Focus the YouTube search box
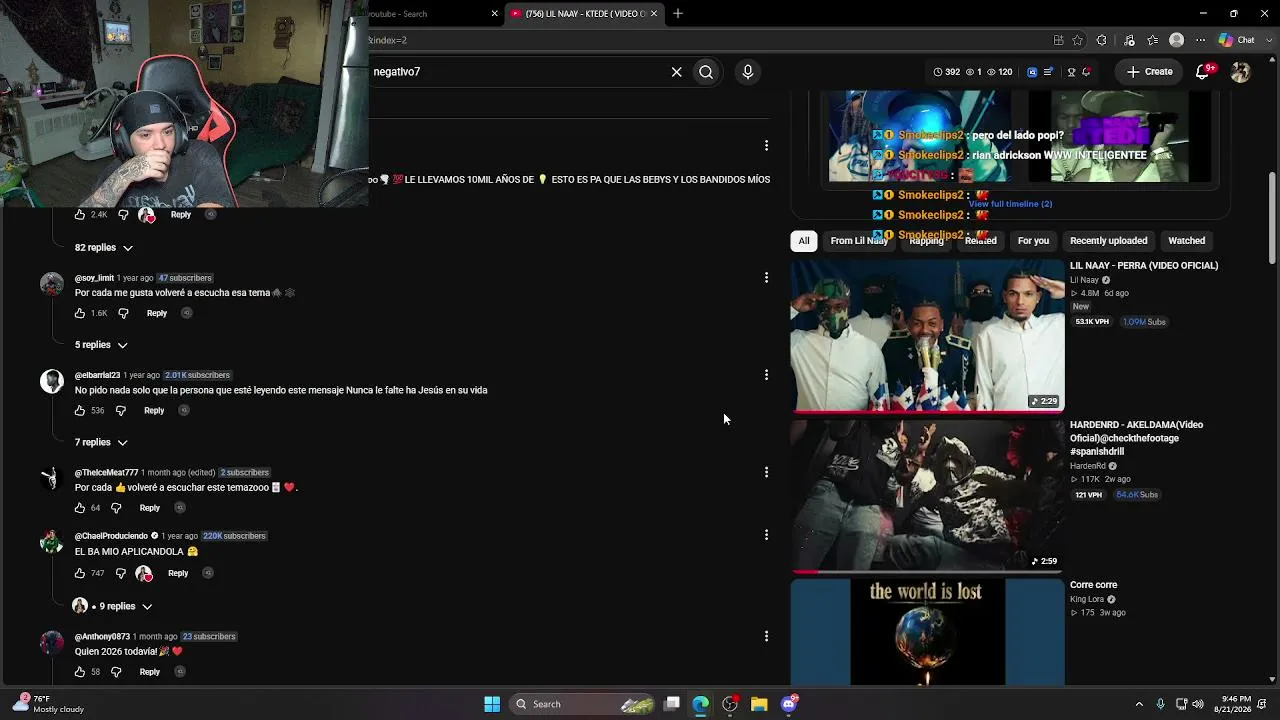Viewport: 1280px width, 720px height. tap(518, 72)
